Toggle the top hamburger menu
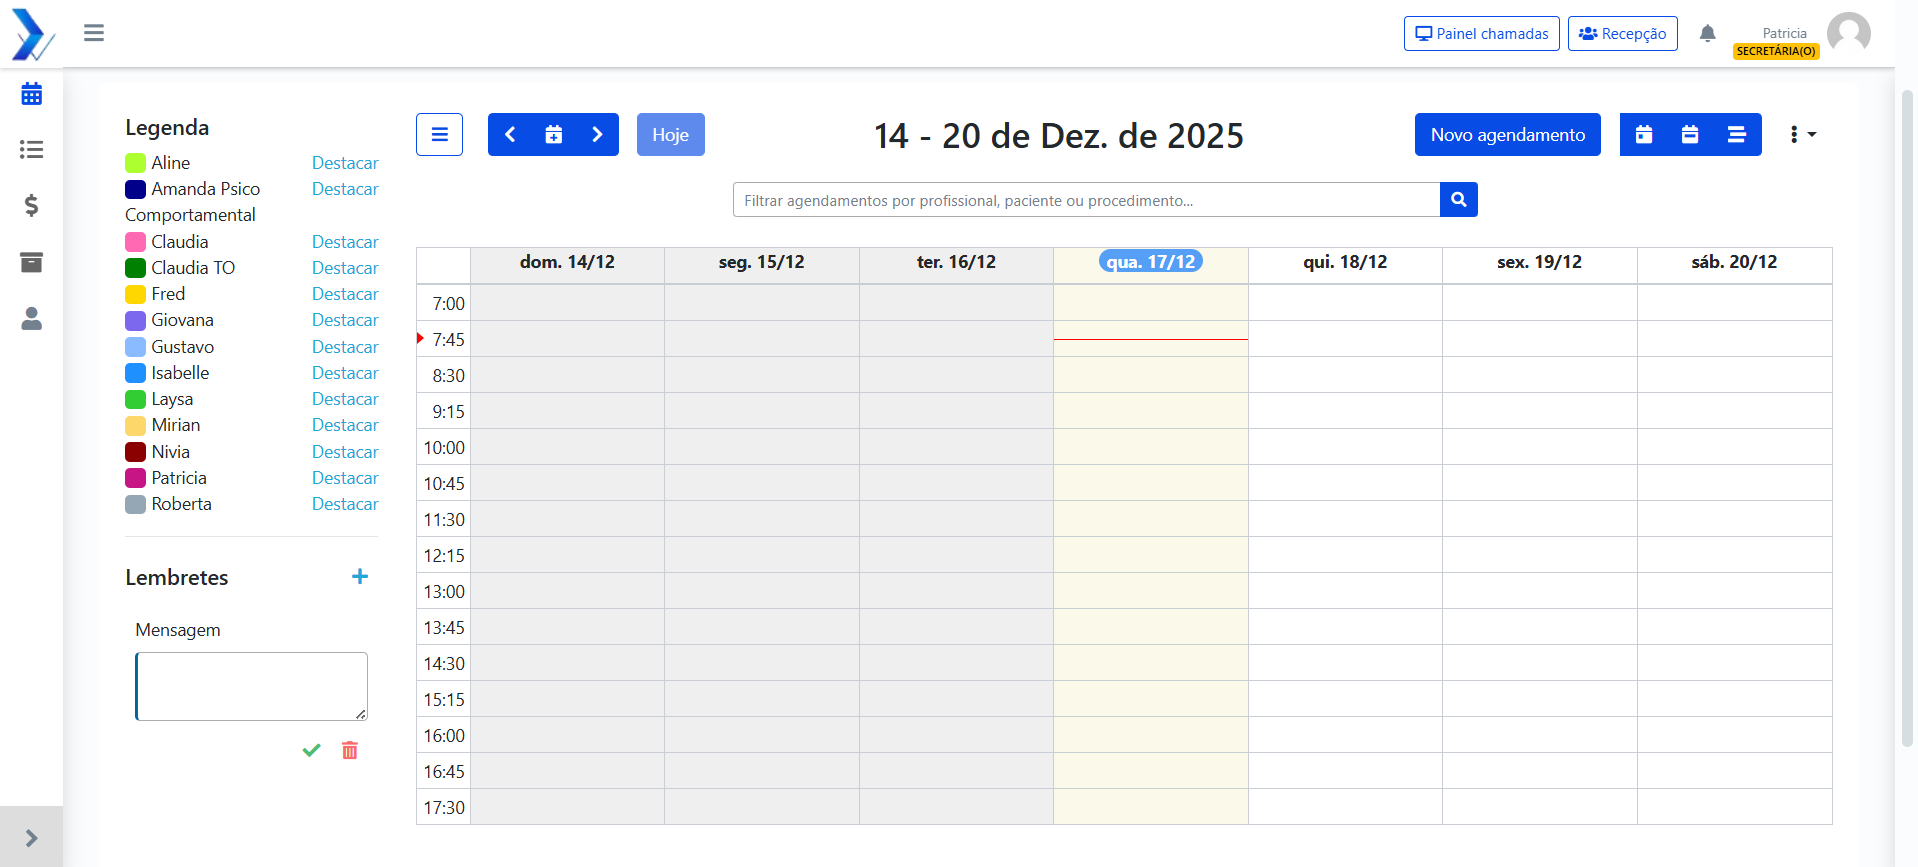 tap(94, 33)
